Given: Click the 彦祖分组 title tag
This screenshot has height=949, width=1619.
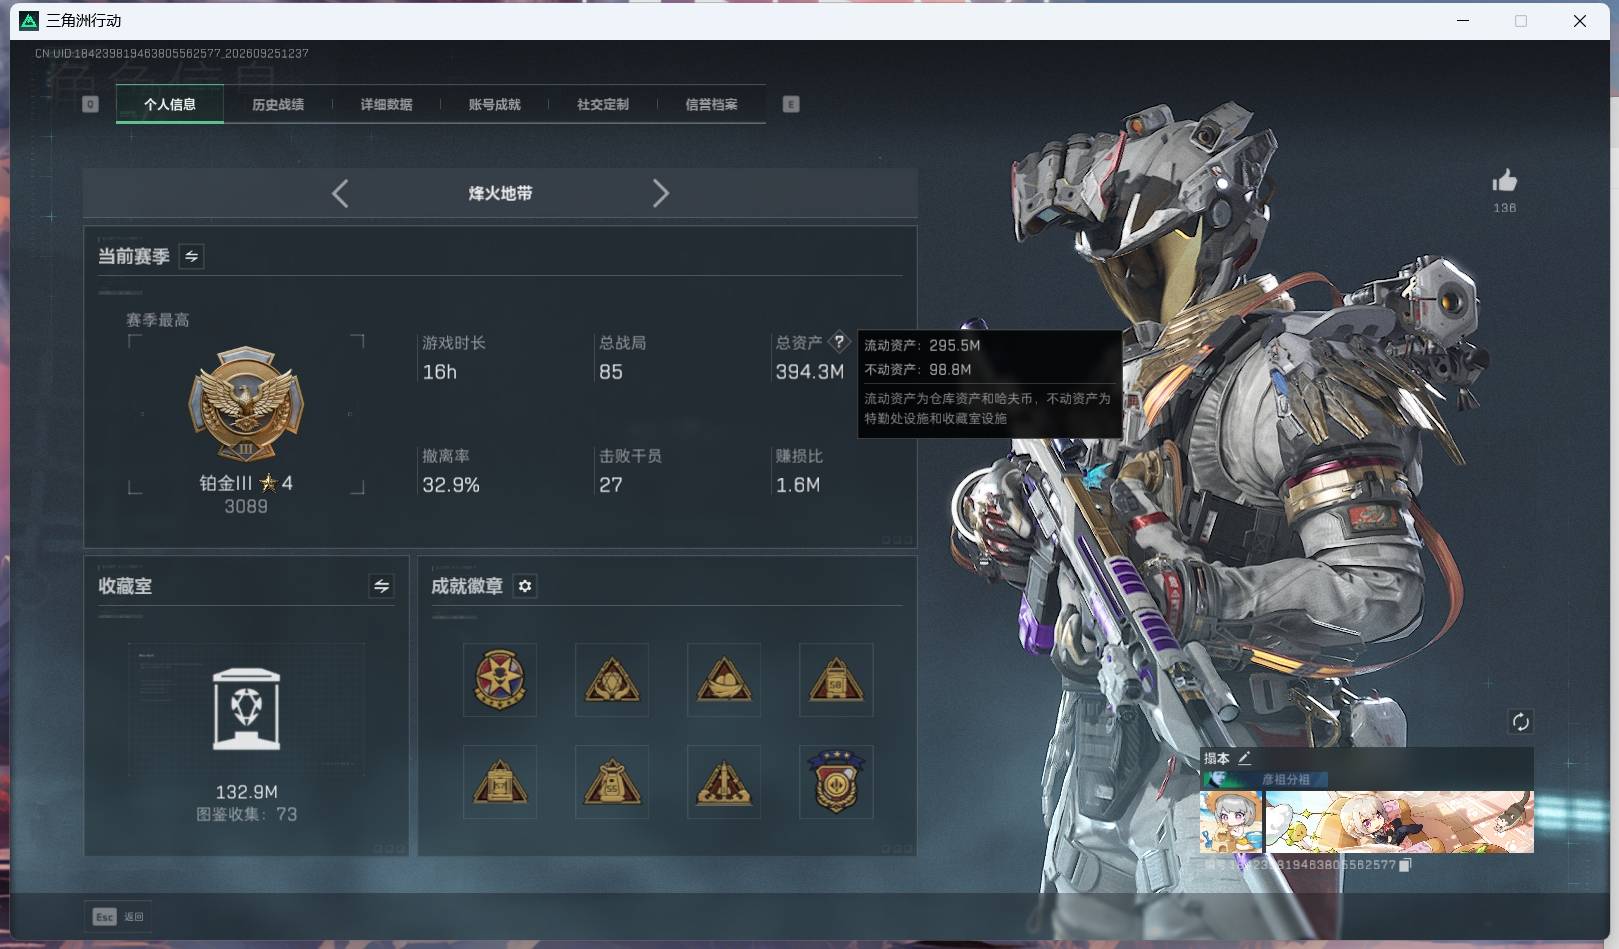Looking at the screenshot, I should (1285, 779).
